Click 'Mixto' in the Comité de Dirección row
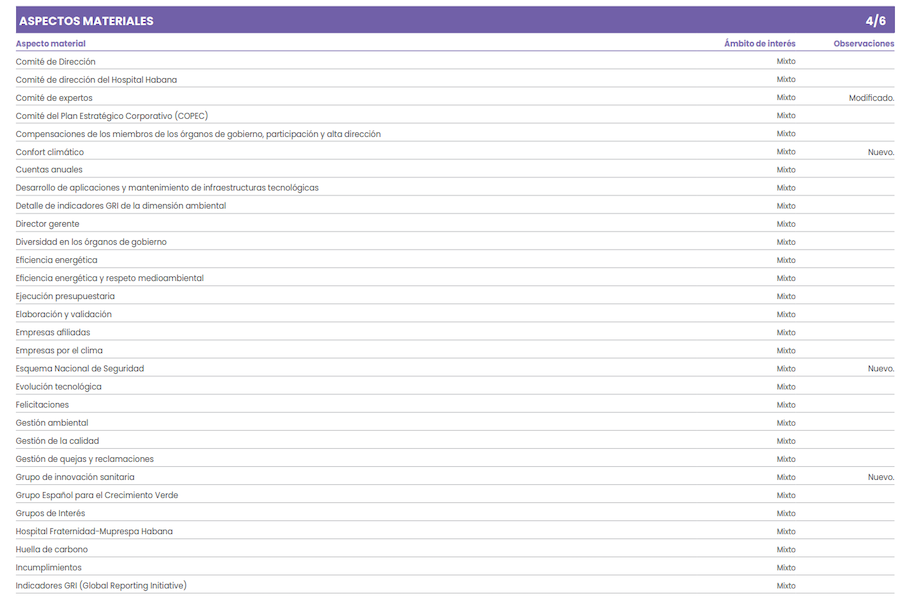Image resolution: width=911 pixels, height=599 pixels. coord(786,61)
